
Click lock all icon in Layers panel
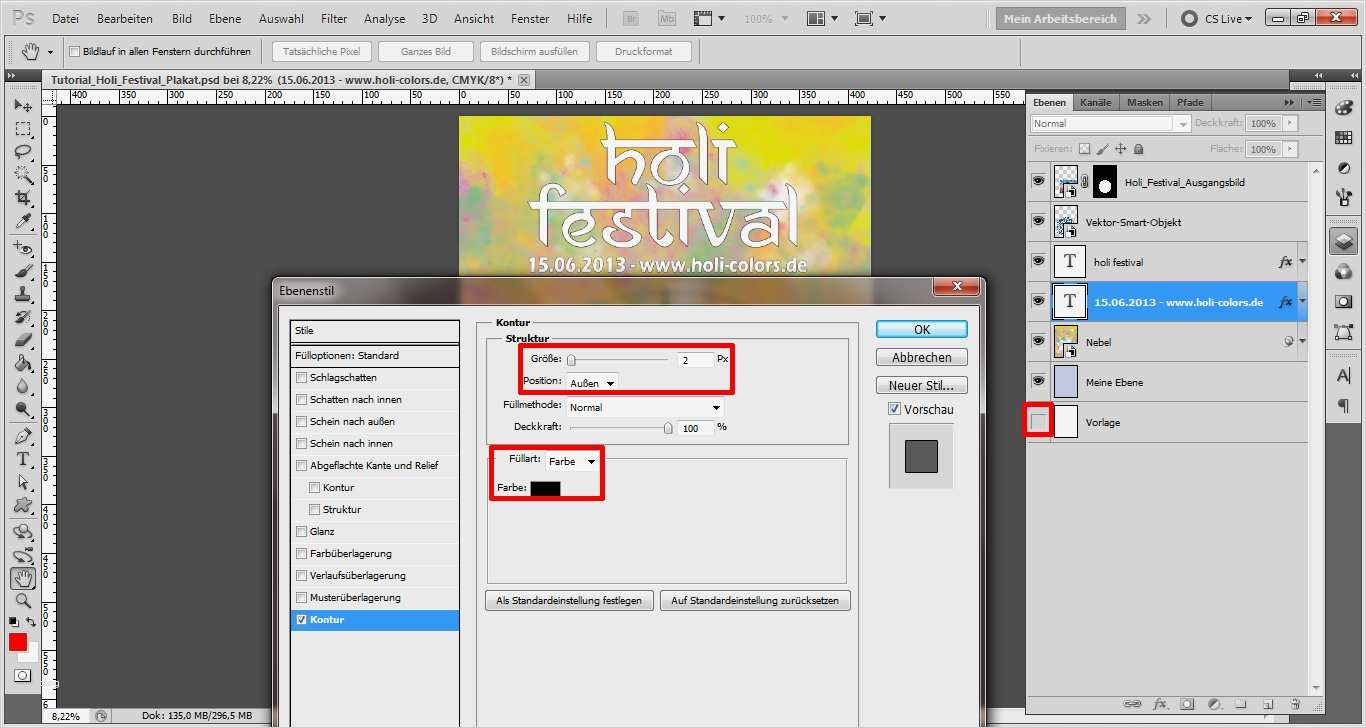(1136, 149)
